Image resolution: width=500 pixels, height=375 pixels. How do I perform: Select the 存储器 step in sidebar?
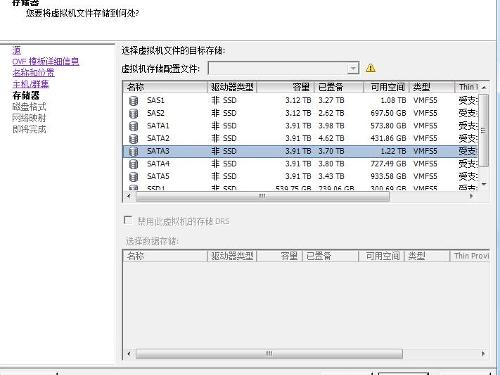click(x=26, y=96)
